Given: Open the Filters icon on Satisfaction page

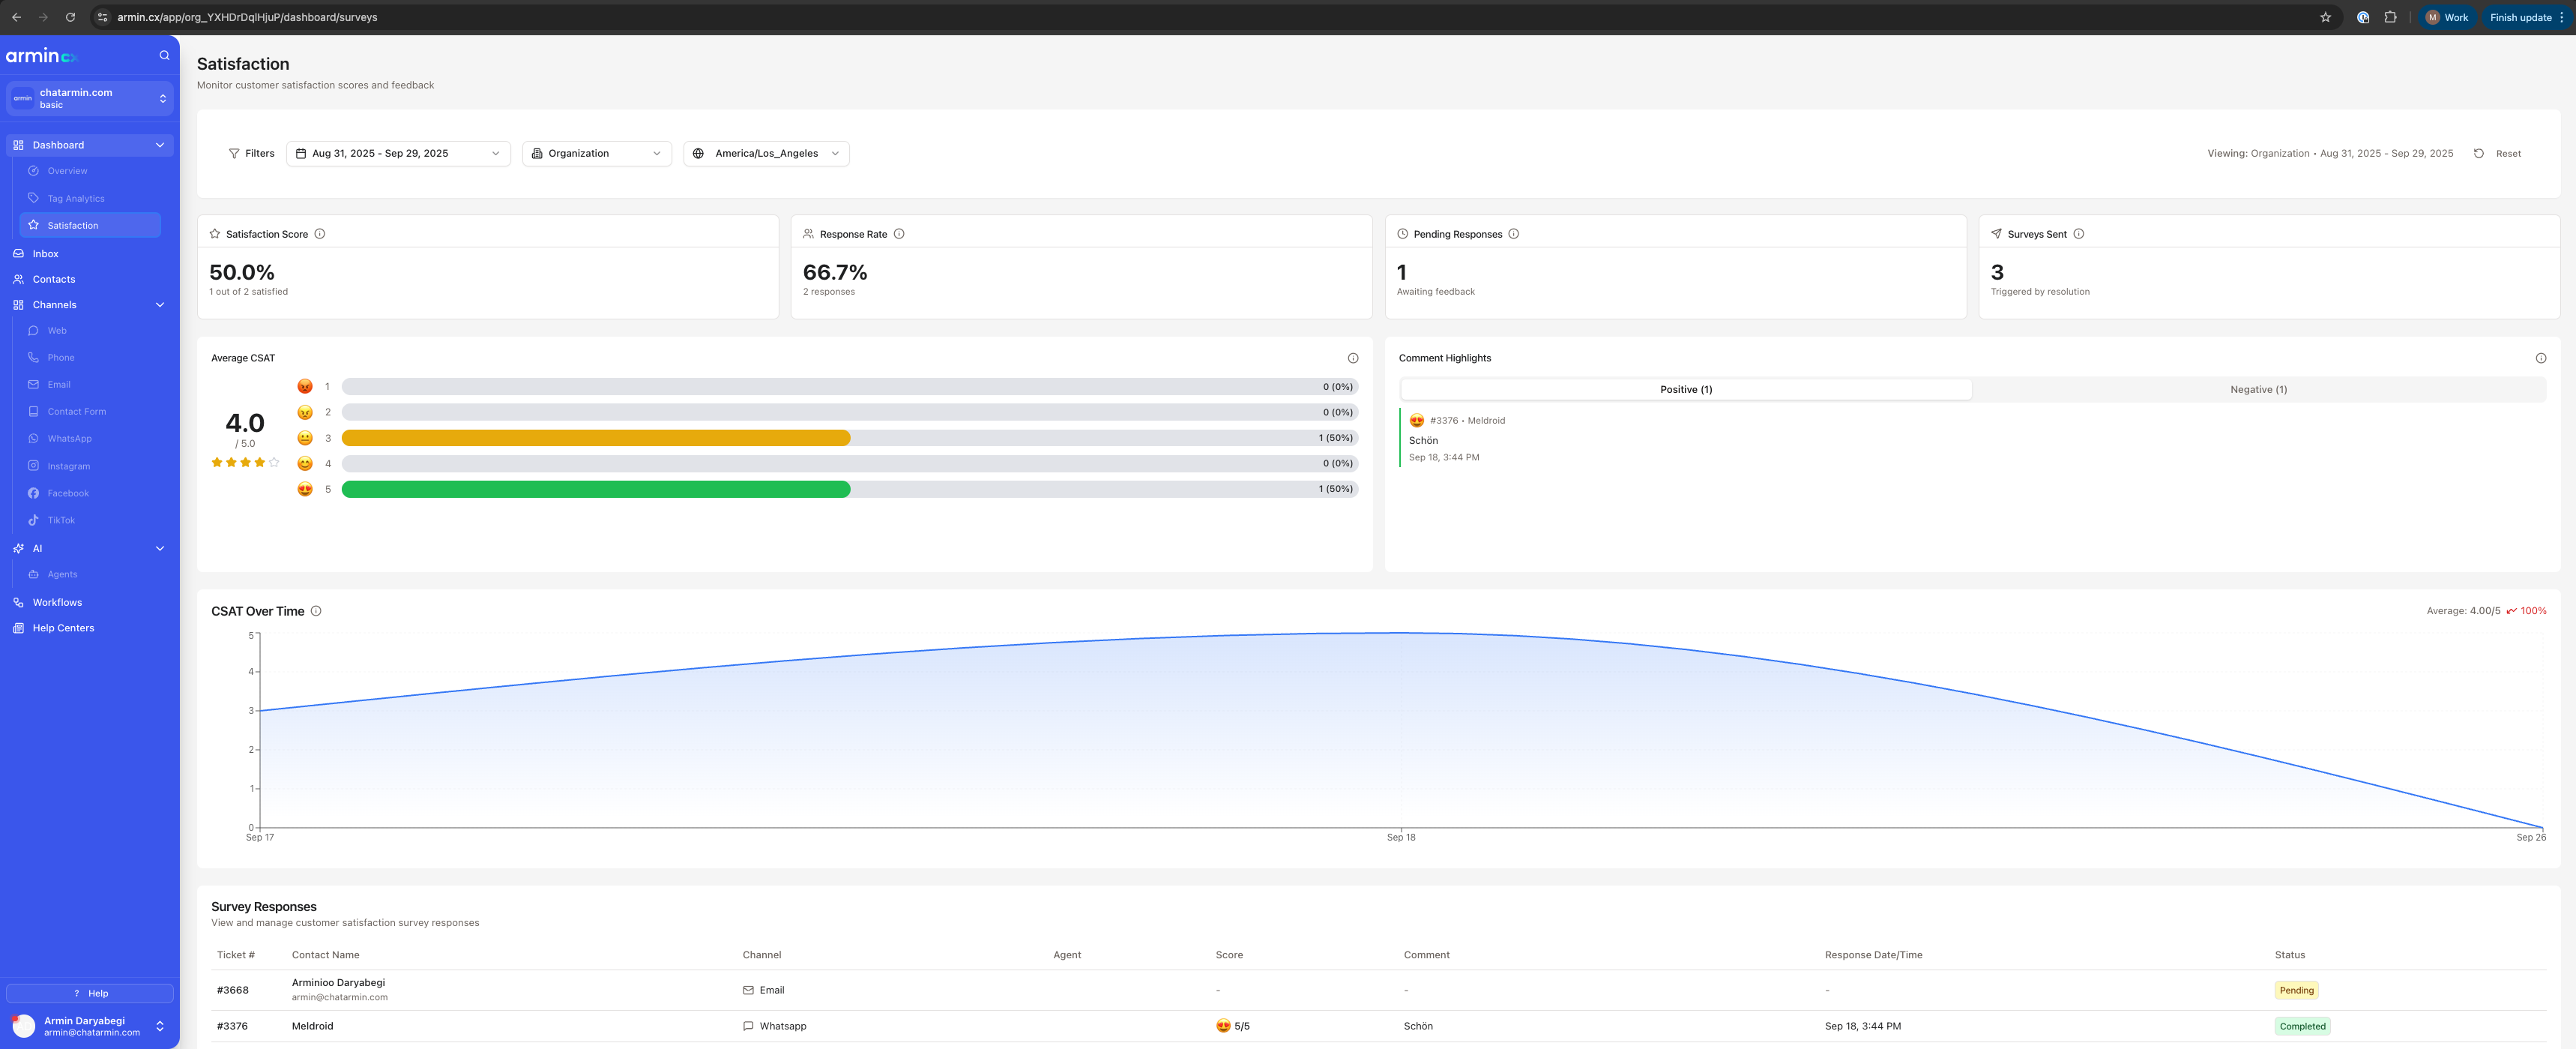Looking at the screenshot, I should [233, 153].
